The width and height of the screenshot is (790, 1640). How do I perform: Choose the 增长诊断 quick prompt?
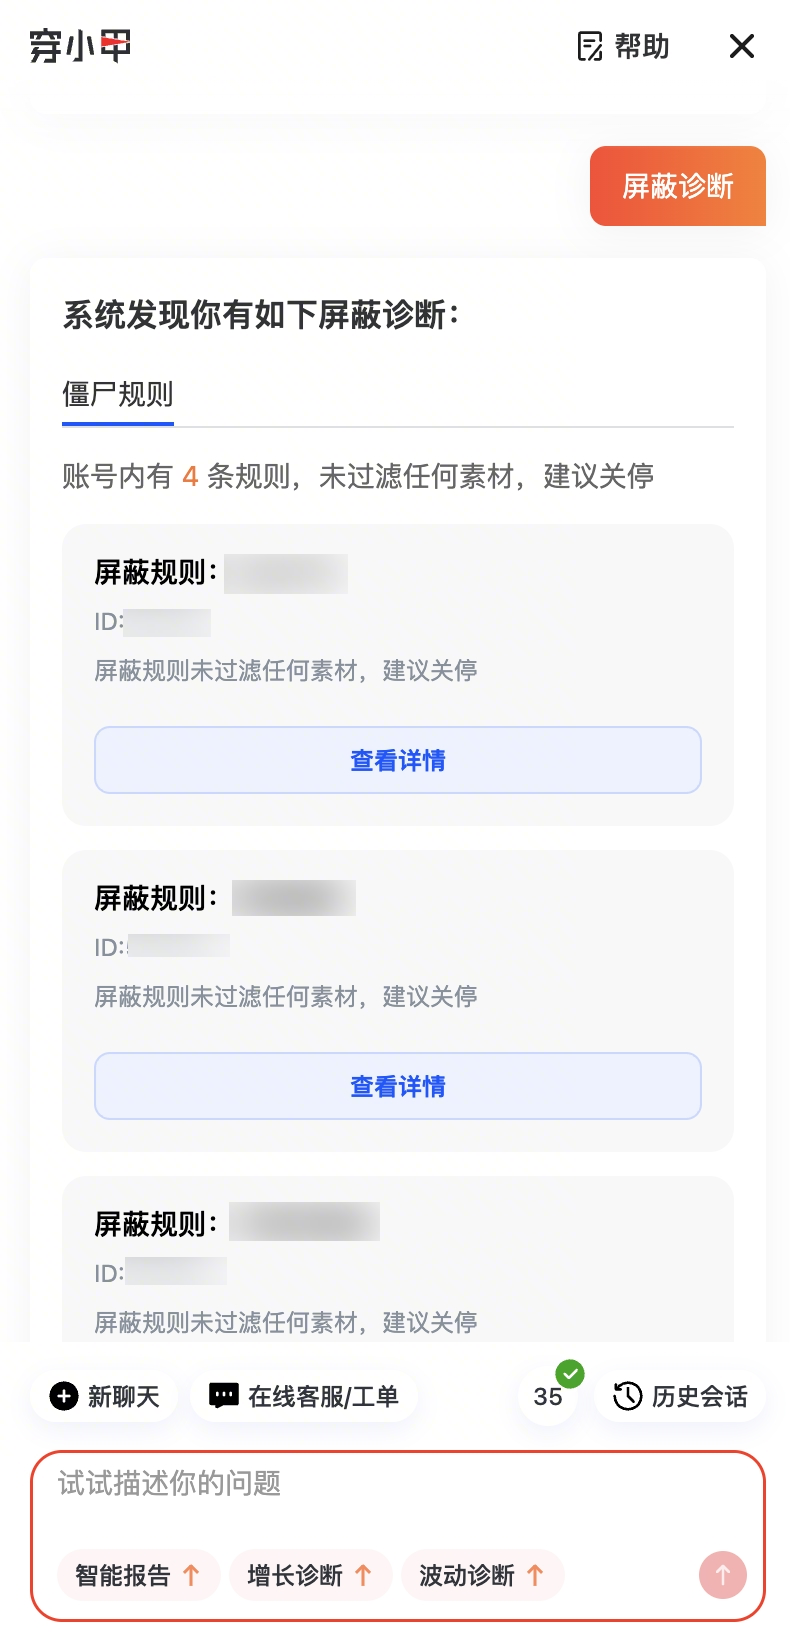pos(310,1576)
